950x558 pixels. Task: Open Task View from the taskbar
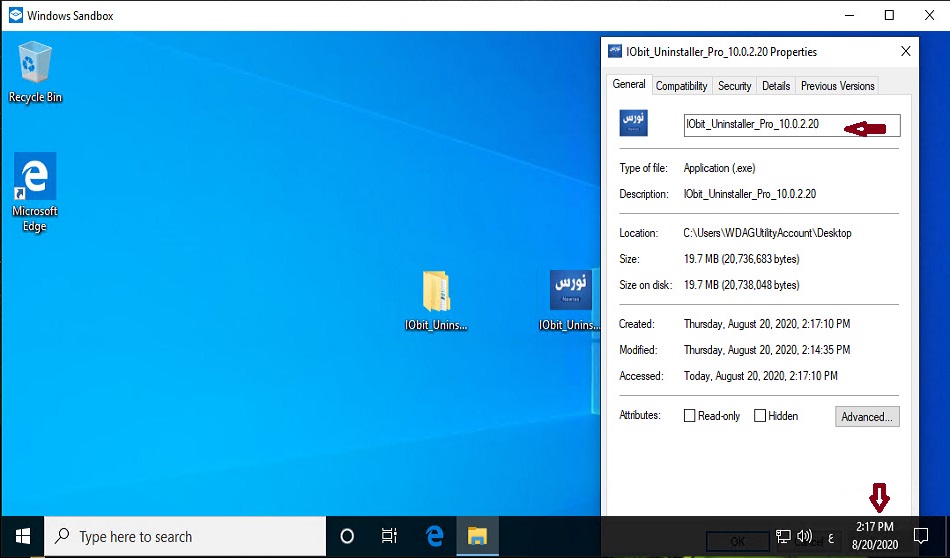pyautogui.click(x=390, y=536)
